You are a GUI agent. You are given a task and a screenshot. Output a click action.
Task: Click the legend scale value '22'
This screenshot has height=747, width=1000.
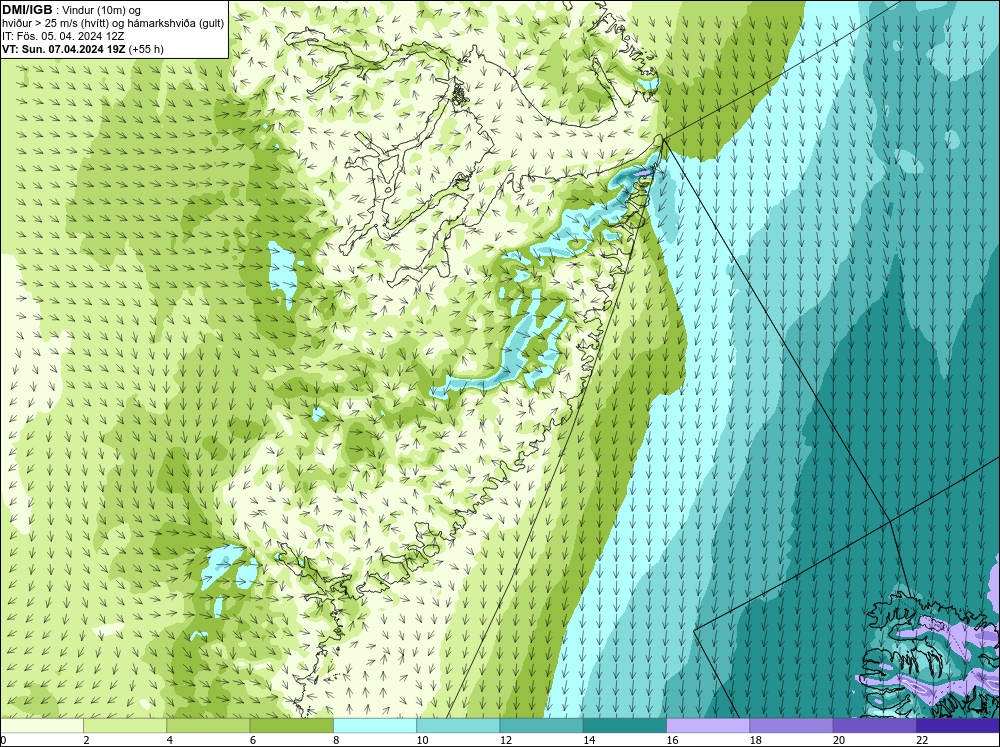(922, 740)
